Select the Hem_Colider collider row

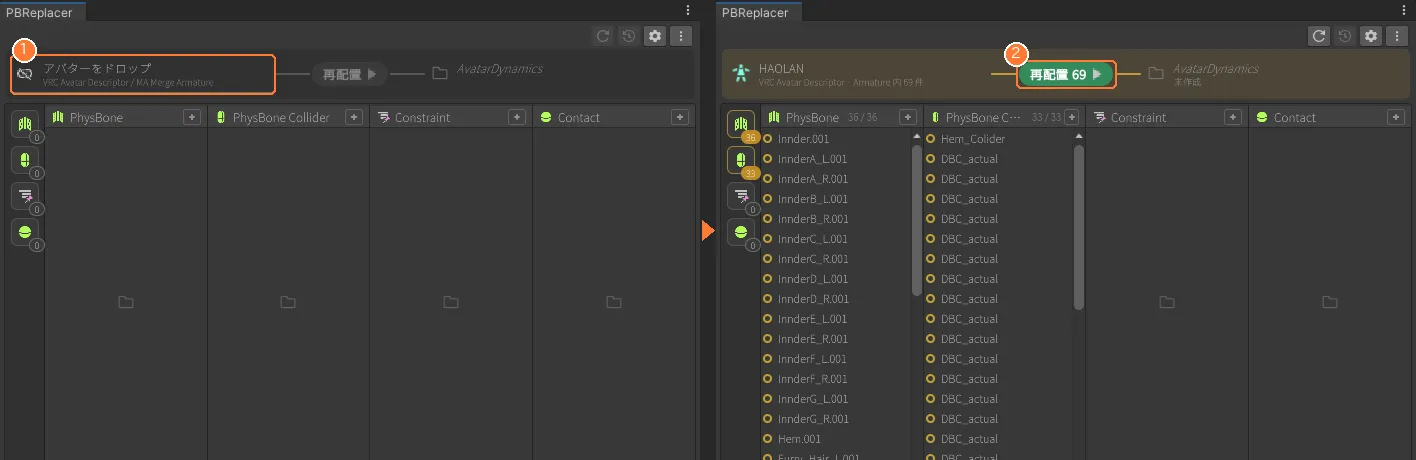coord(999,139)
